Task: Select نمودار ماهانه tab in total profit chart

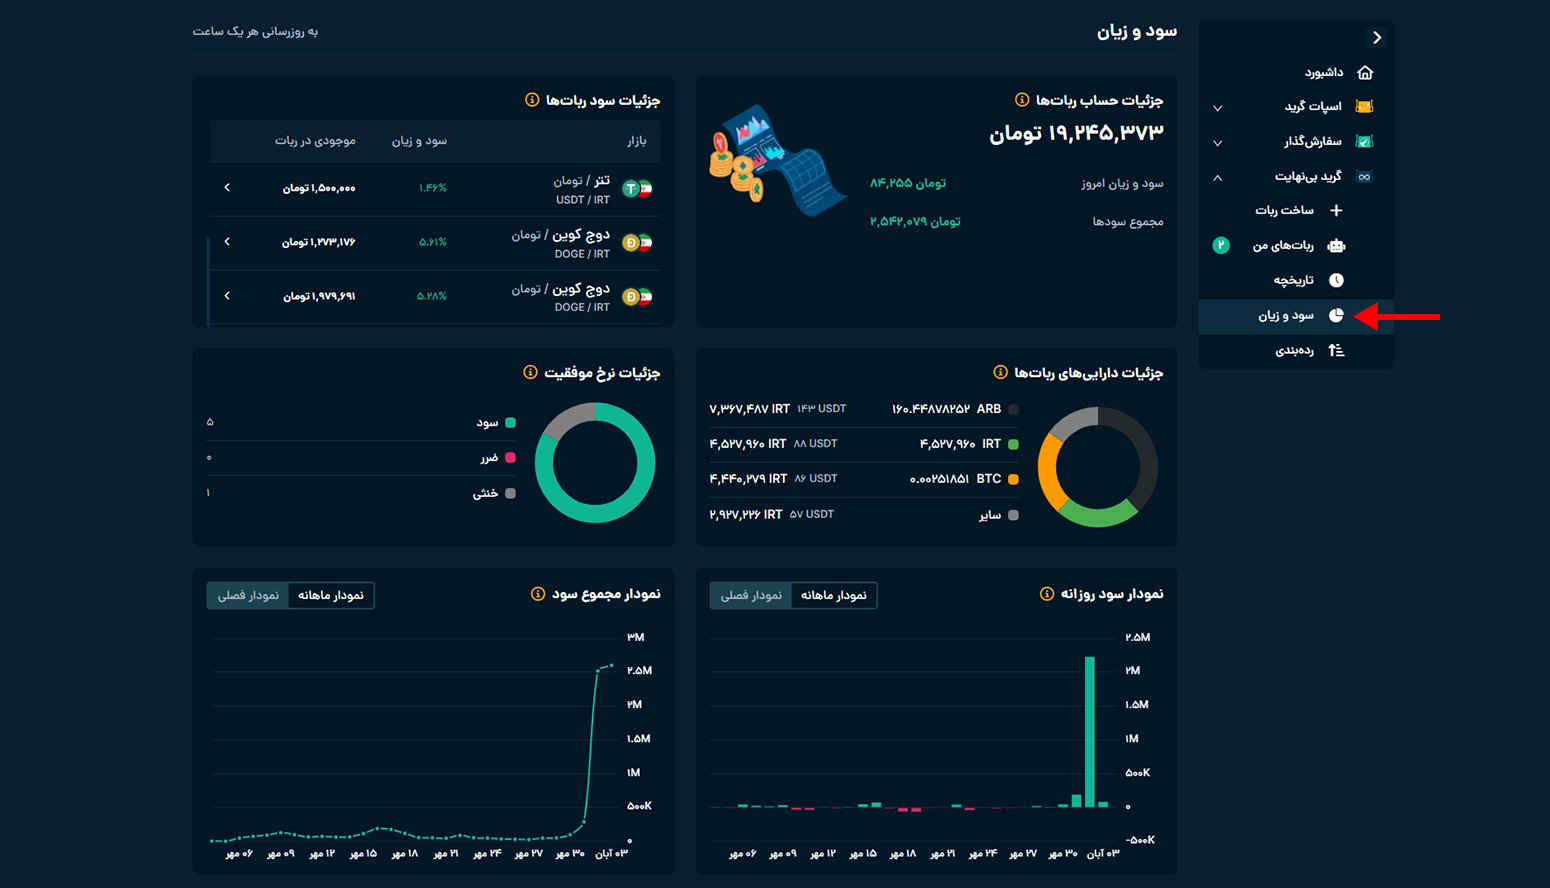Action: point(331,595)
